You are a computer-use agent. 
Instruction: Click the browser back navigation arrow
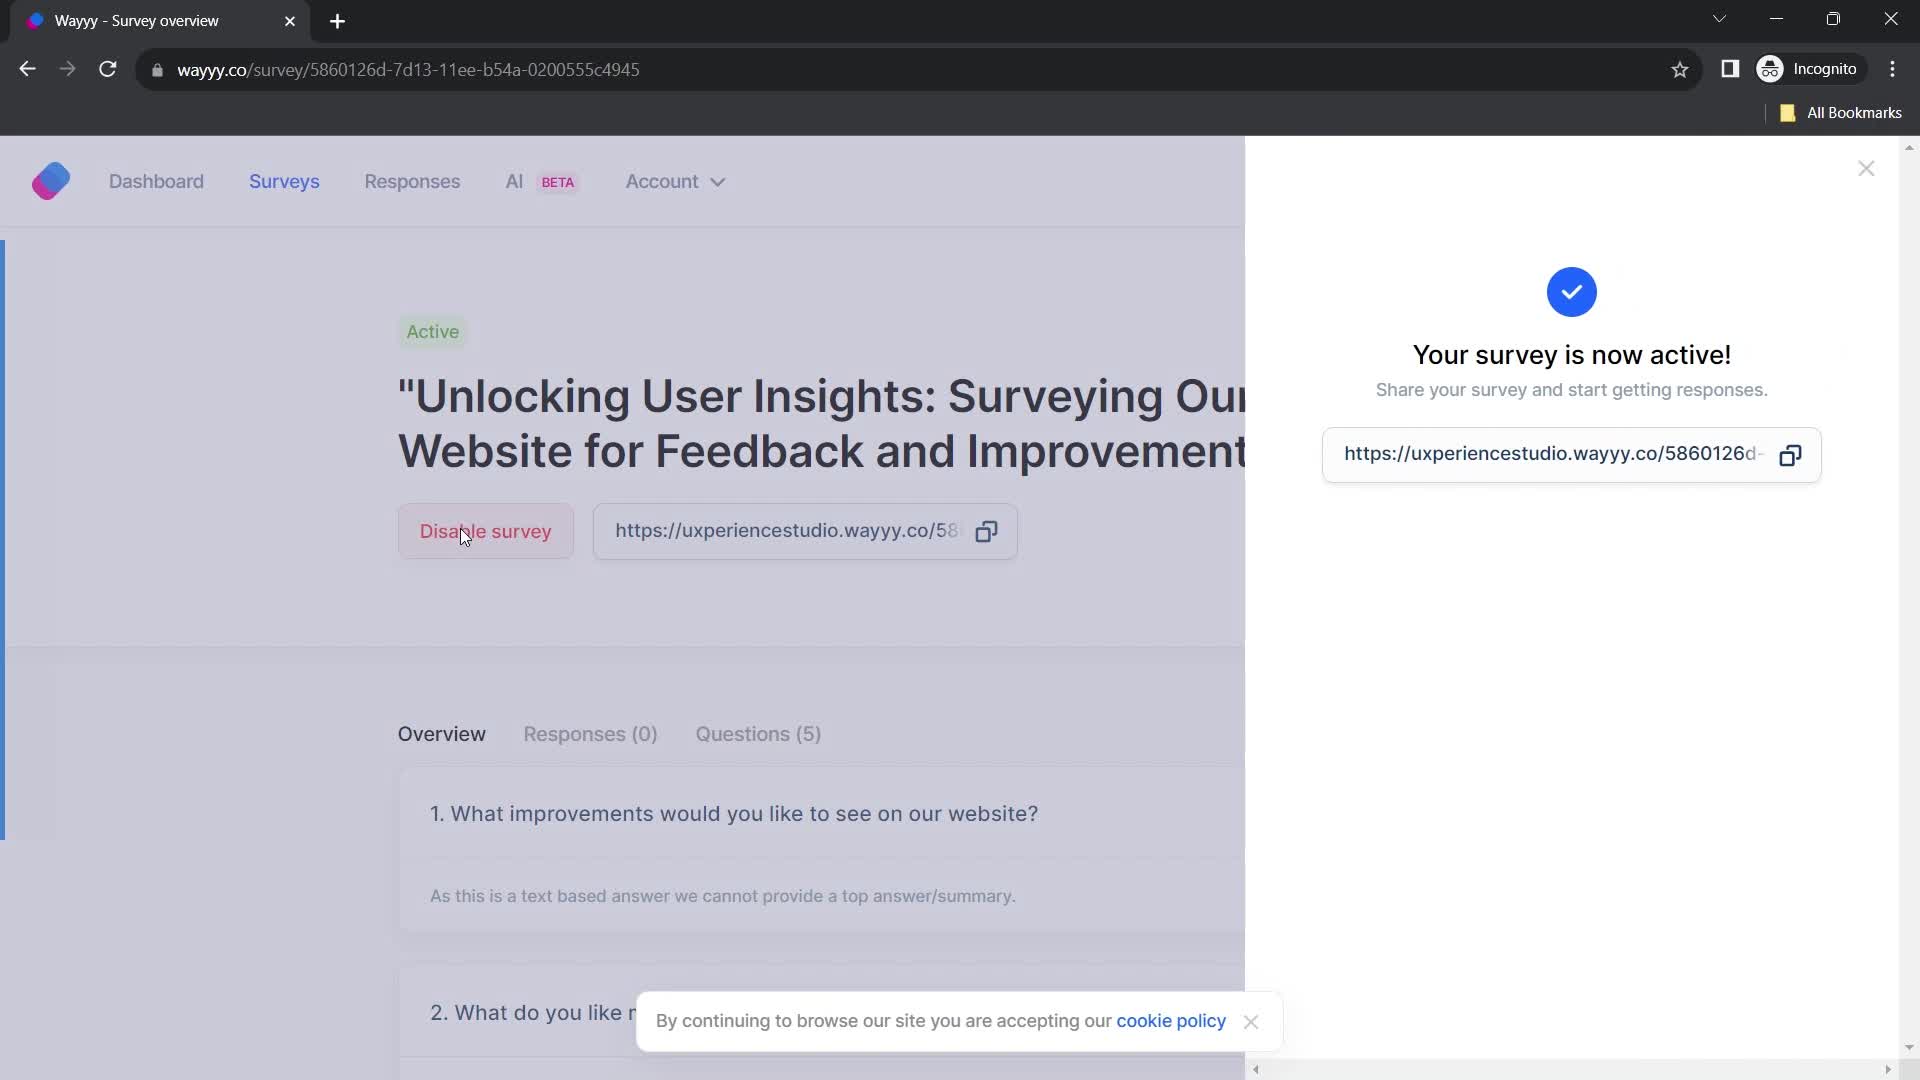pos(28,70)
